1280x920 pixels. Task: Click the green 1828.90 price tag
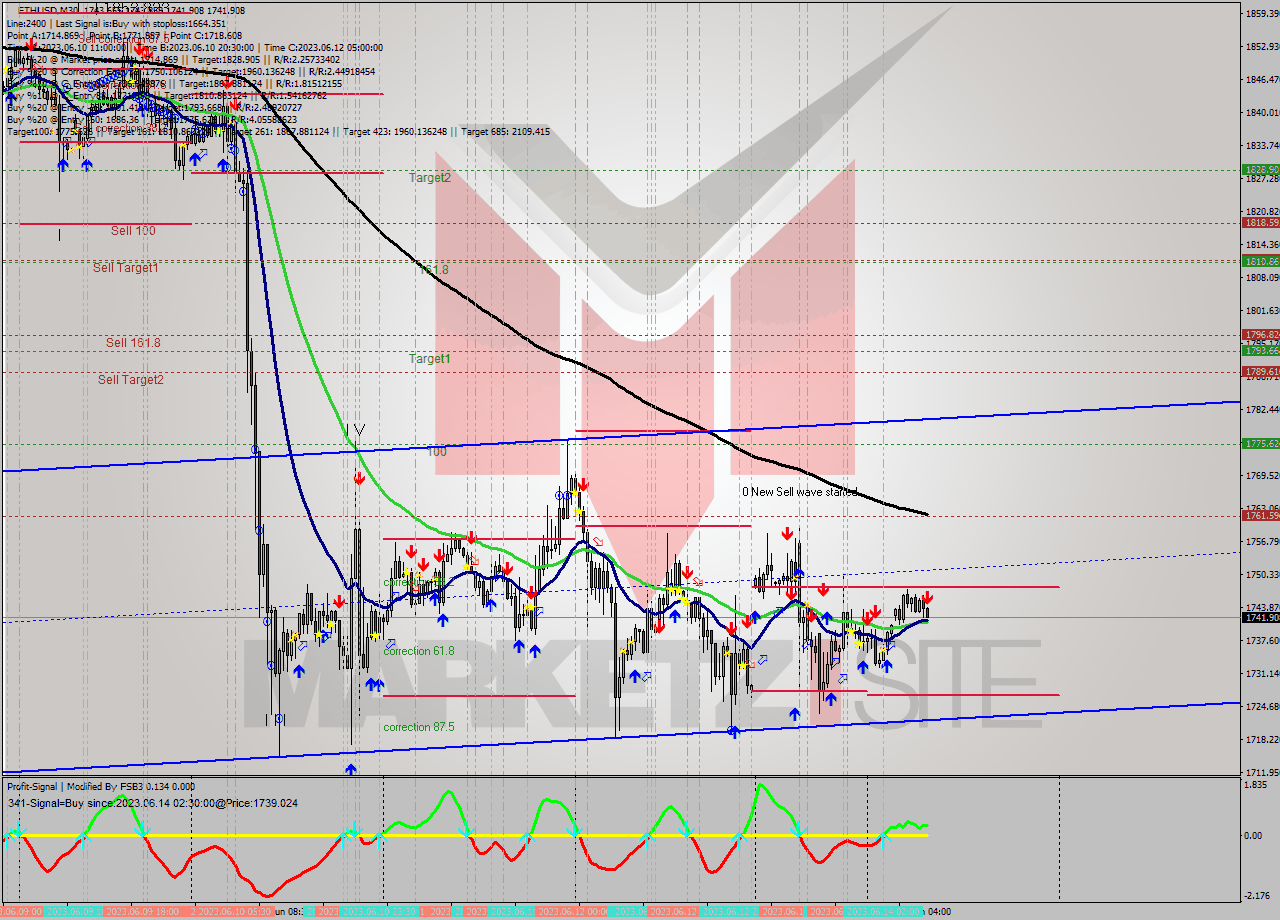tap(1261, 170)
